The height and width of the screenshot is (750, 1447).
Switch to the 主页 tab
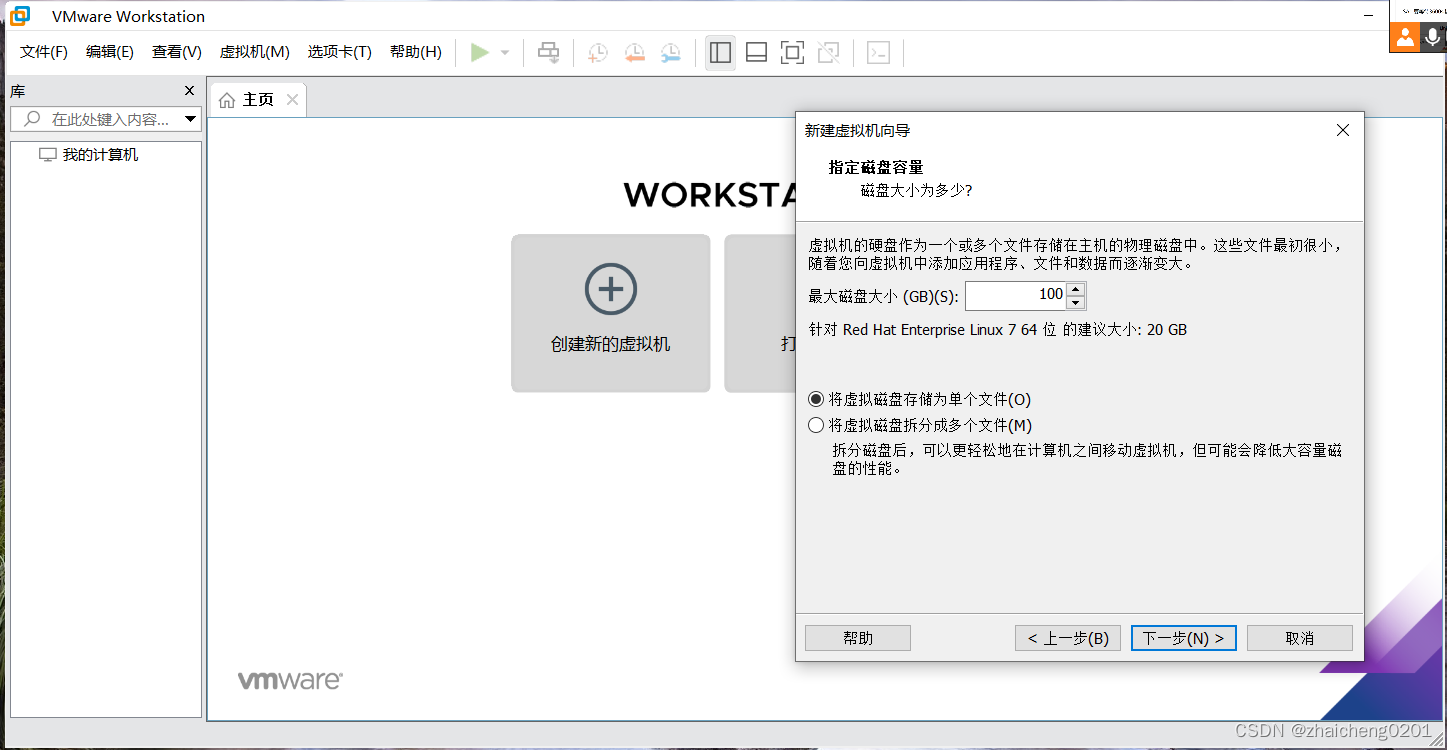click(x=258, y=100)
